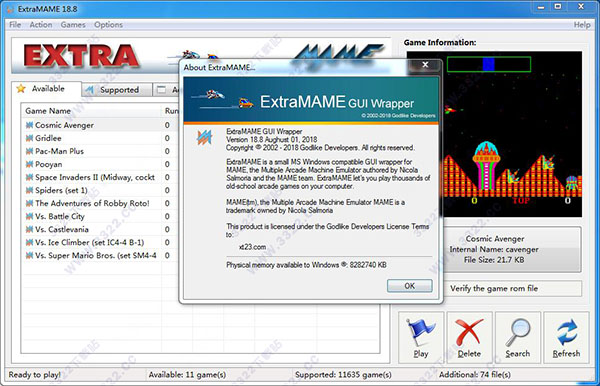Image resolution: width=600 pixels, height=386 pixels.
Task: Select Space Invaders II (Midway, cockt
Action: click(95, 177)
